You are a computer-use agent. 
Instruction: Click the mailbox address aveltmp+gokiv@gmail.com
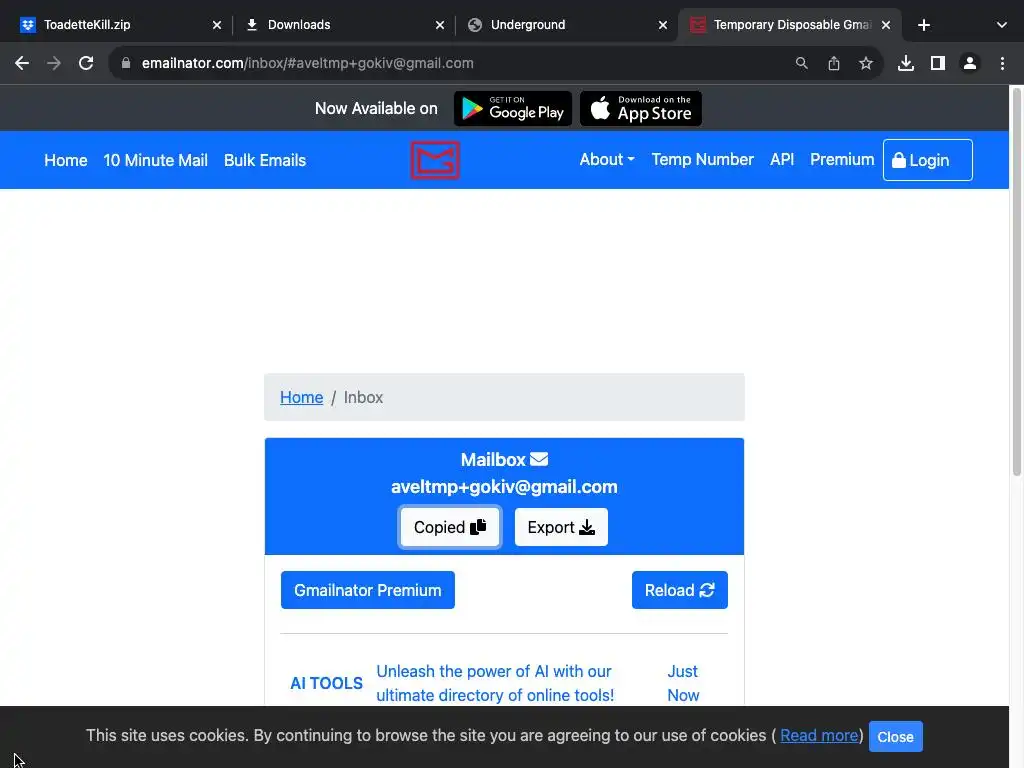pos(504,487)
